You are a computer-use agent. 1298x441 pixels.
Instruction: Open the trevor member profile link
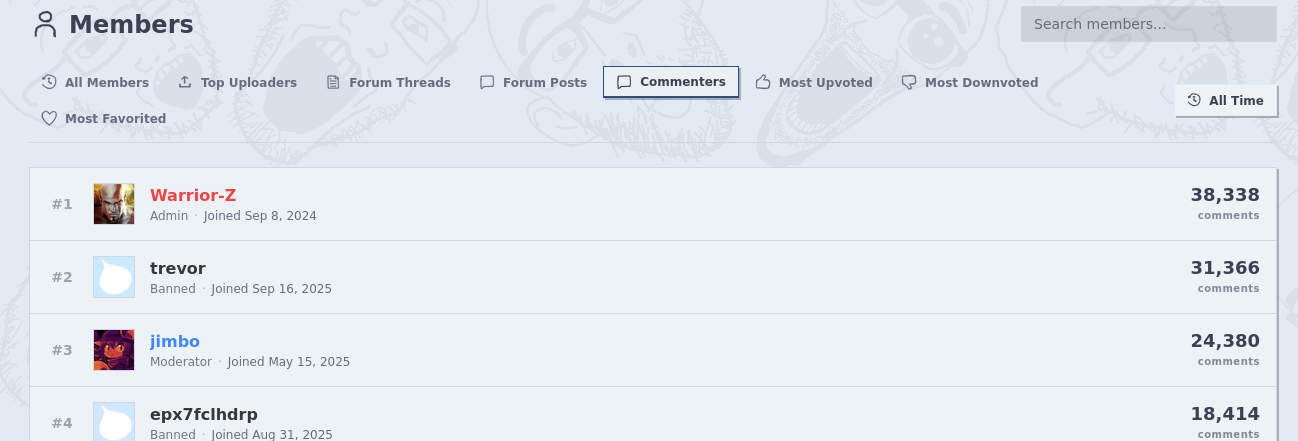(178, 268)
